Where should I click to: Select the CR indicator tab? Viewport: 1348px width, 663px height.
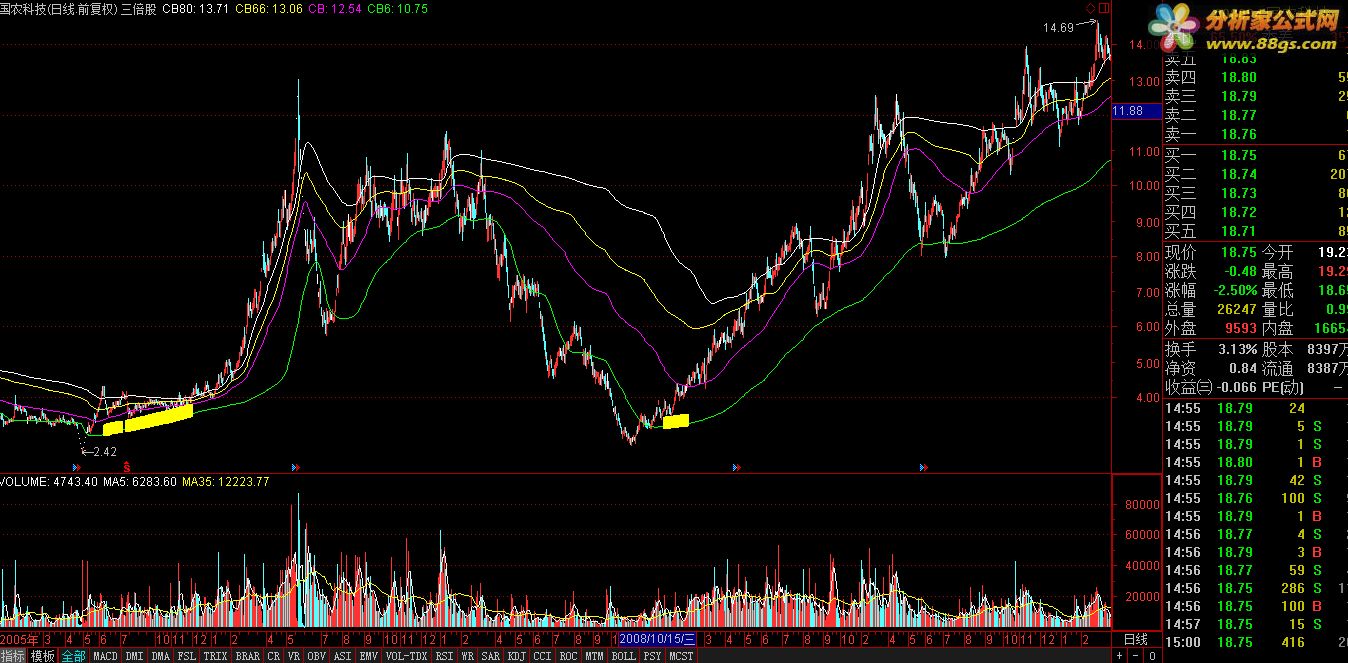(x=274, y=656)
